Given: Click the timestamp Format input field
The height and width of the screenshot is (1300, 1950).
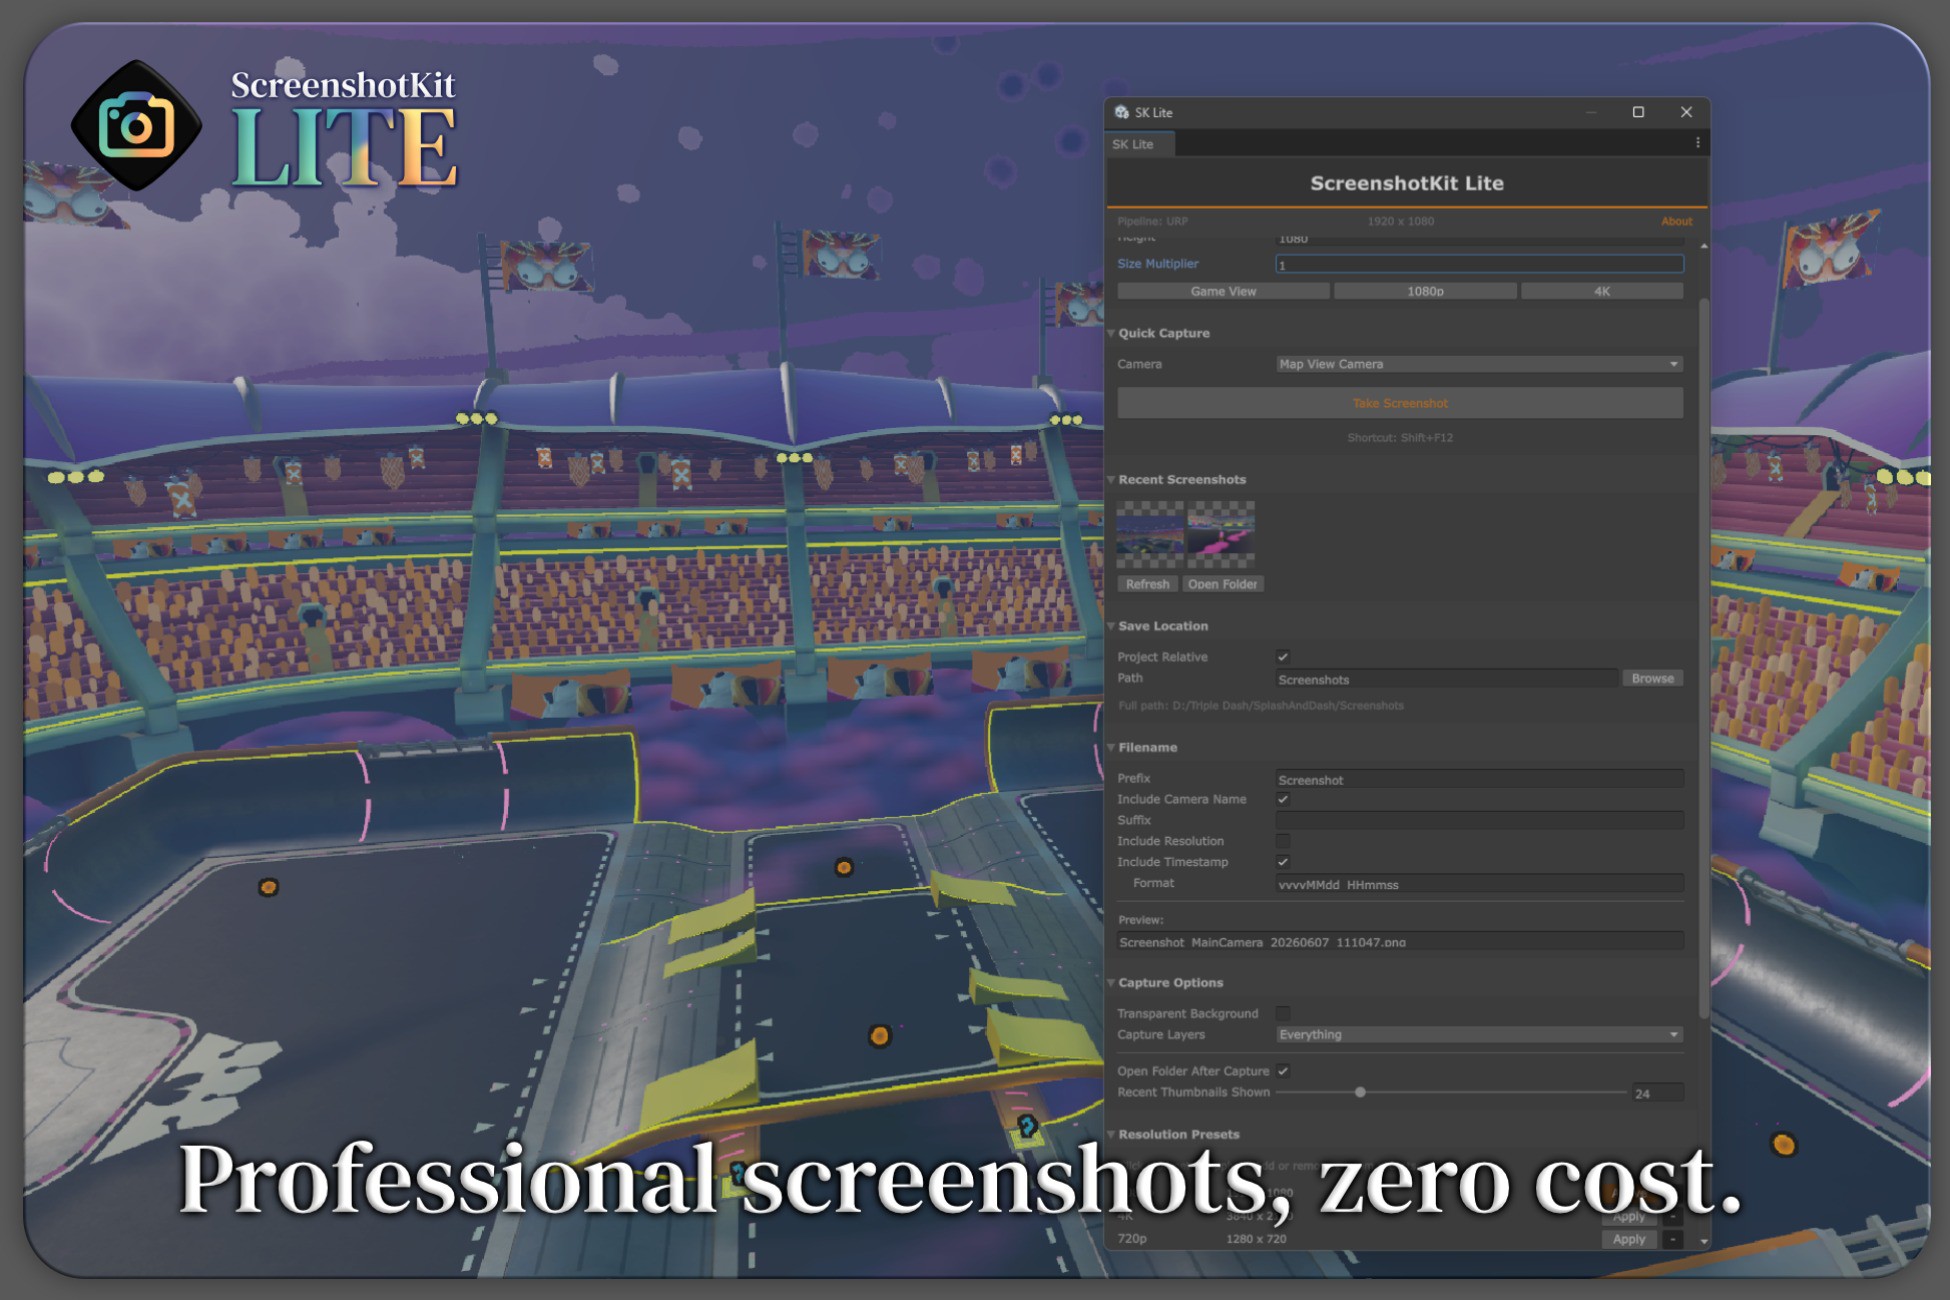Looking at the screenshot, I should click(x=1479, y=884).
